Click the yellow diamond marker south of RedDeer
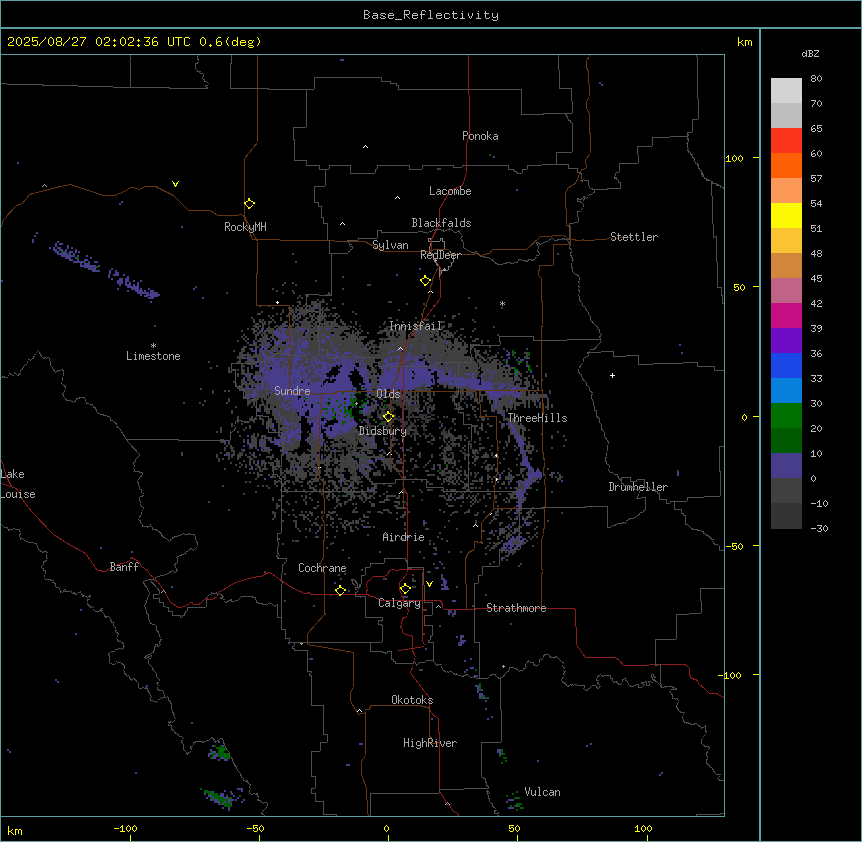This screenshot has height=842, width=862. point(425,281)
